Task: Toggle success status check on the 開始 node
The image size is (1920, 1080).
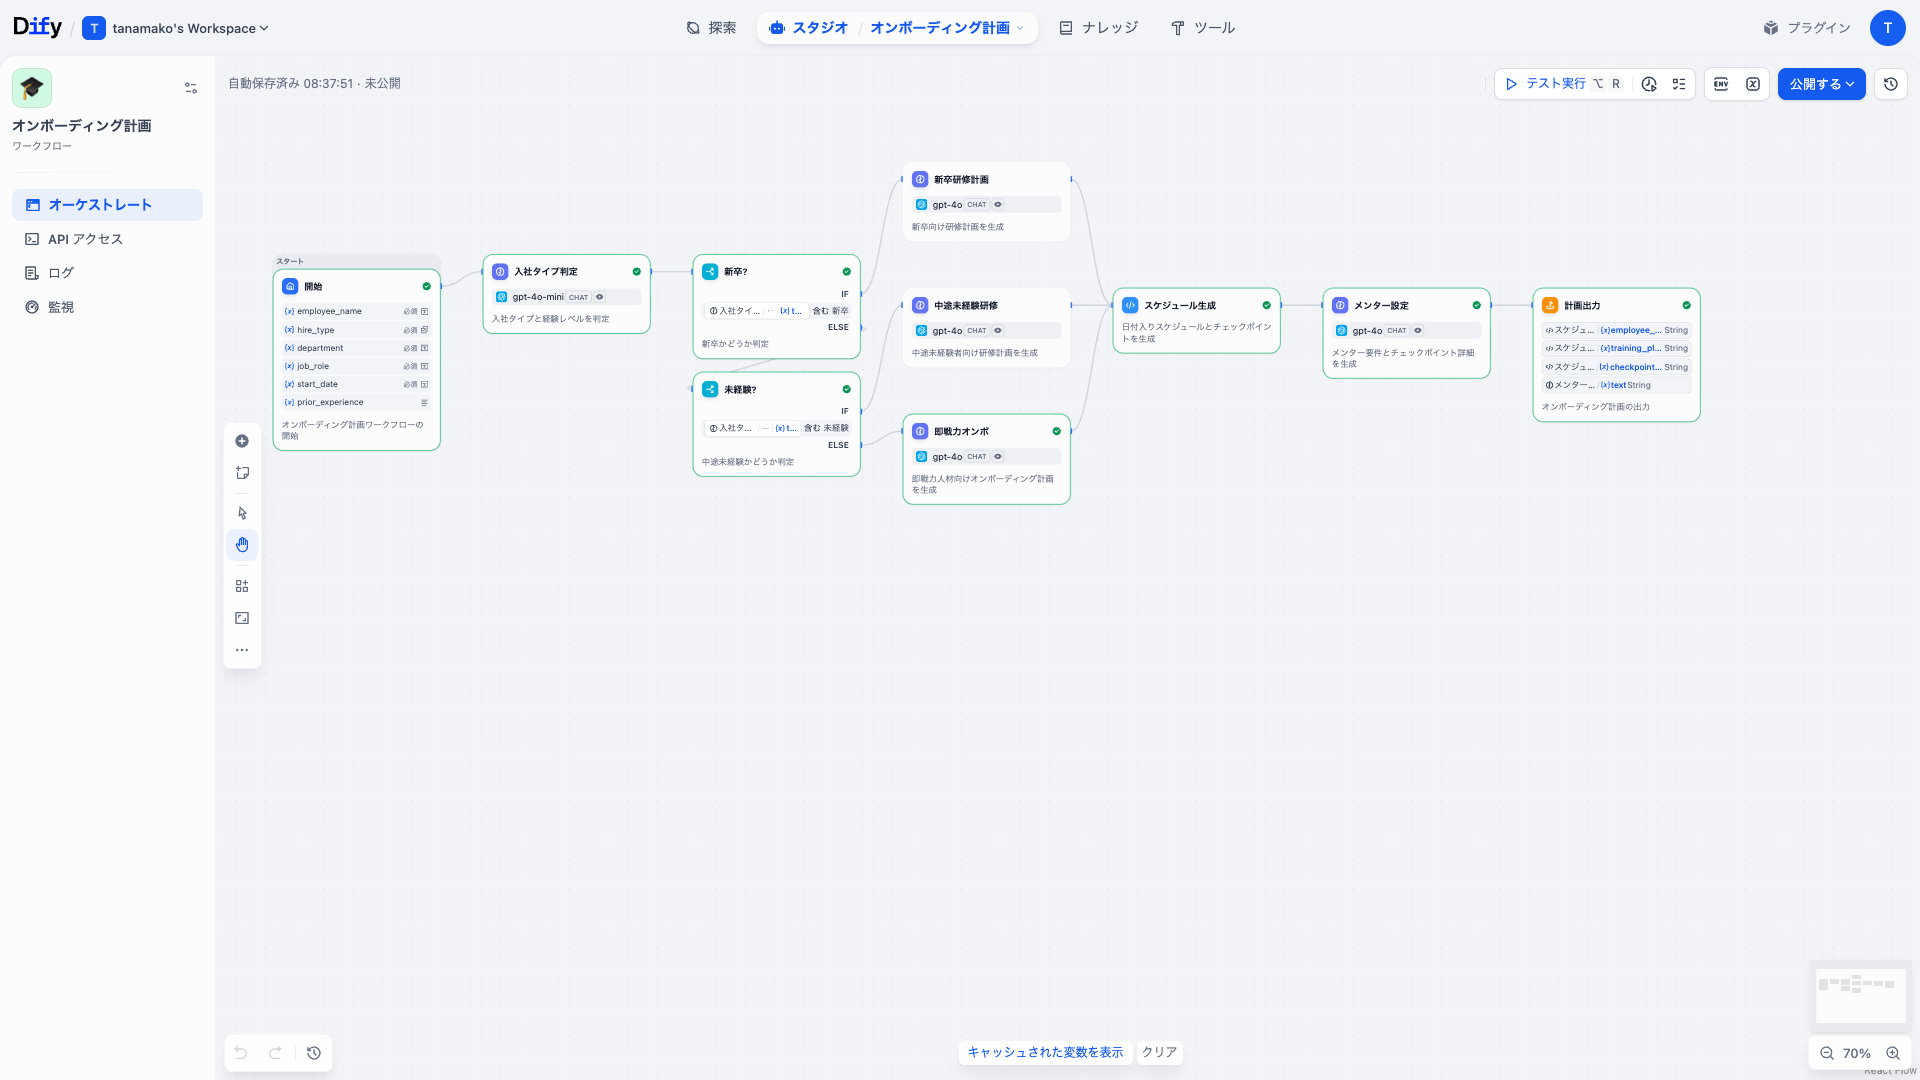Action: (x=427, y=286)
